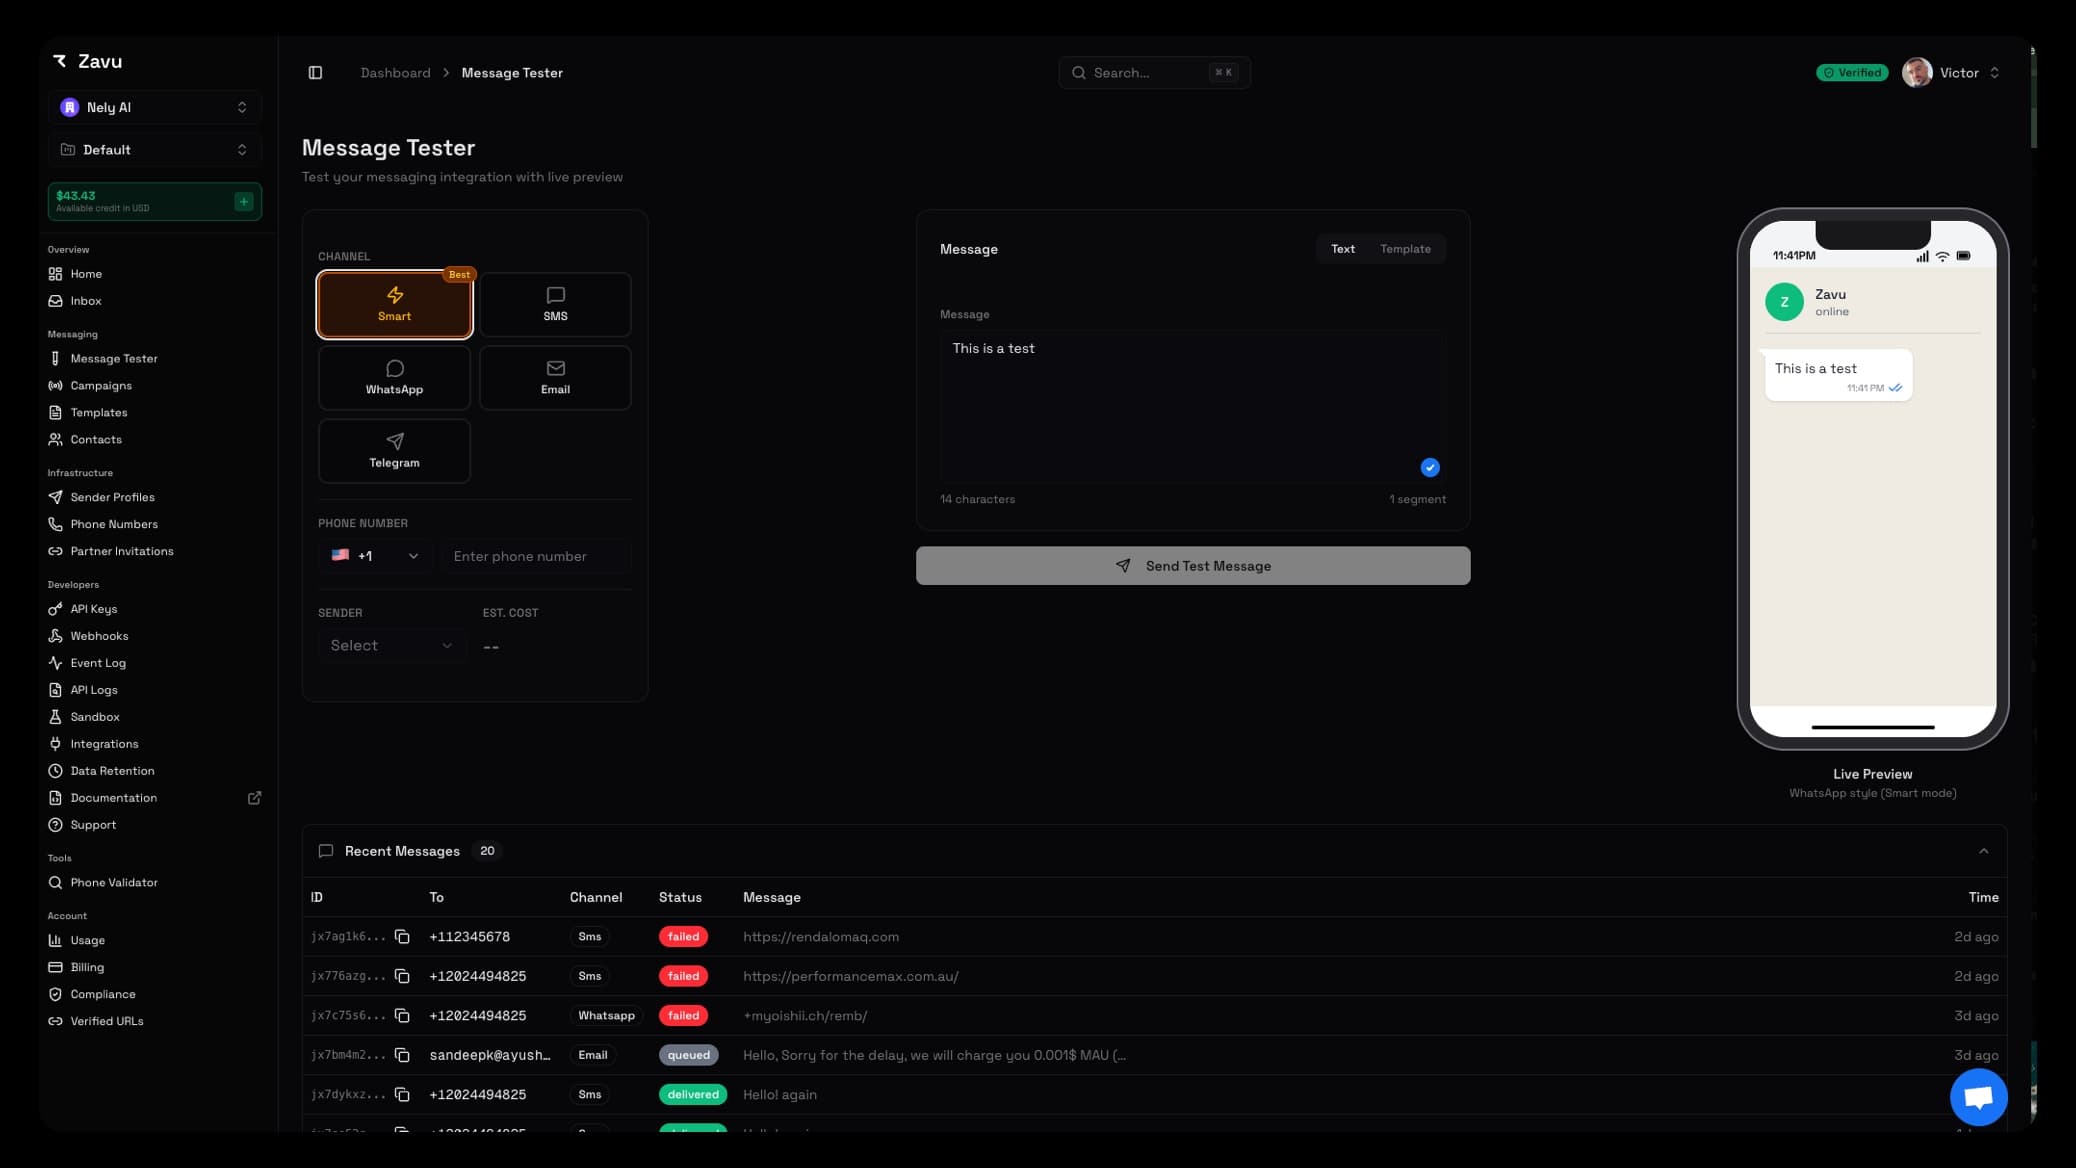Open the +1 country code dropdown
Image resolution: width=2076 pixels, height=1168 pixels.
(x=375, y=556)
